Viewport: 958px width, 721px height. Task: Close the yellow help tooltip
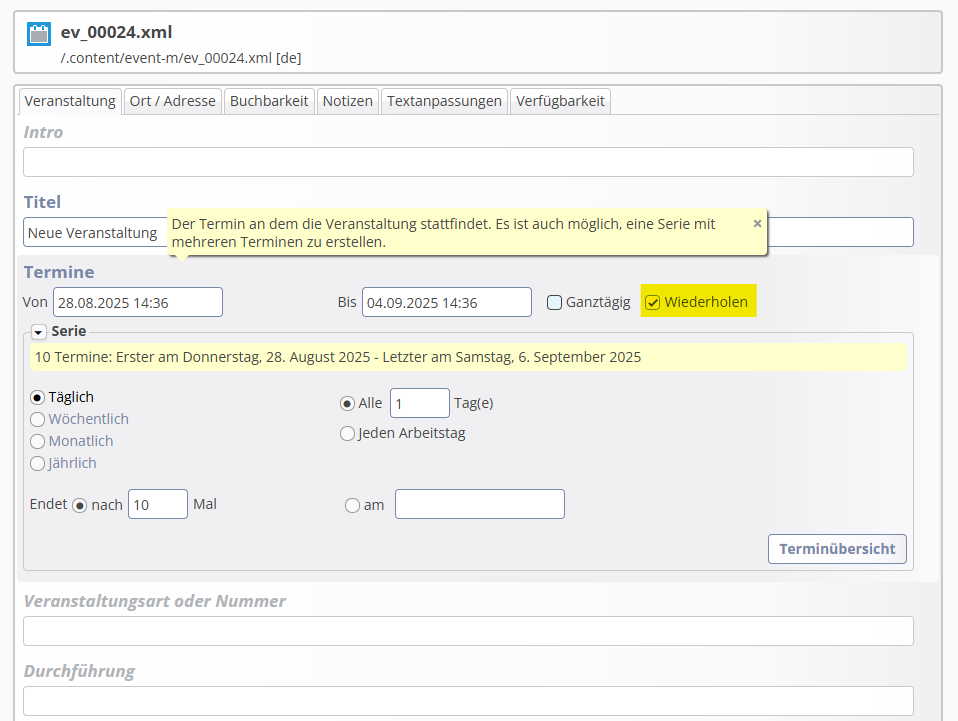coord(757,224)
